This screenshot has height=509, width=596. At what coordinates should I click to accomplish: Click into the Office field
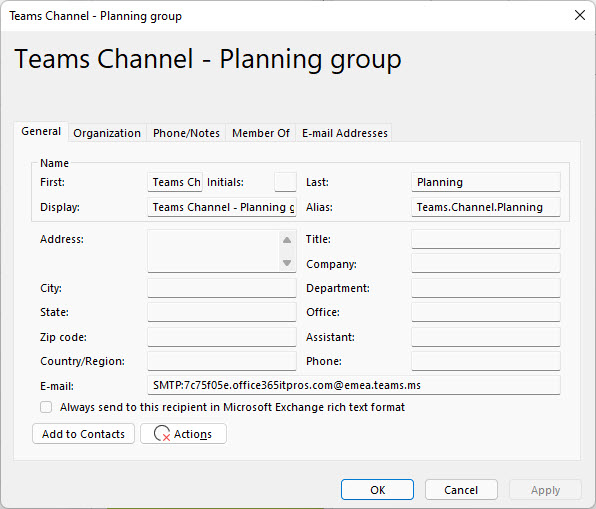coord(486,312)
